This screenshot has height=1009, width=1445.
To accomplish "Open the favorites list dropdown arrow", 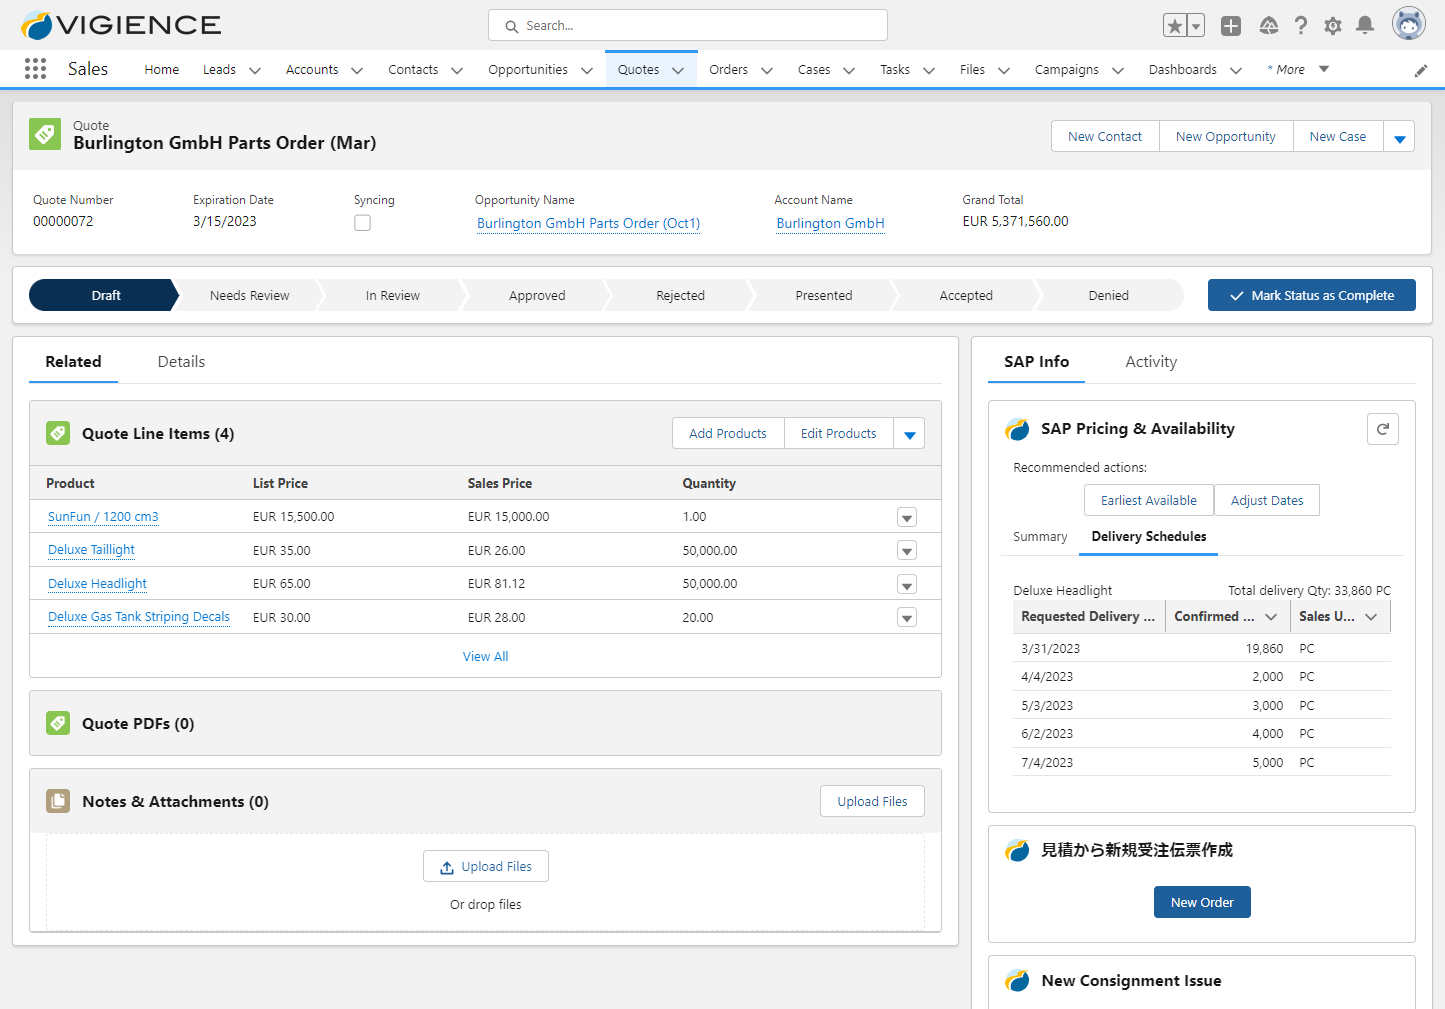I will 1196,26.
